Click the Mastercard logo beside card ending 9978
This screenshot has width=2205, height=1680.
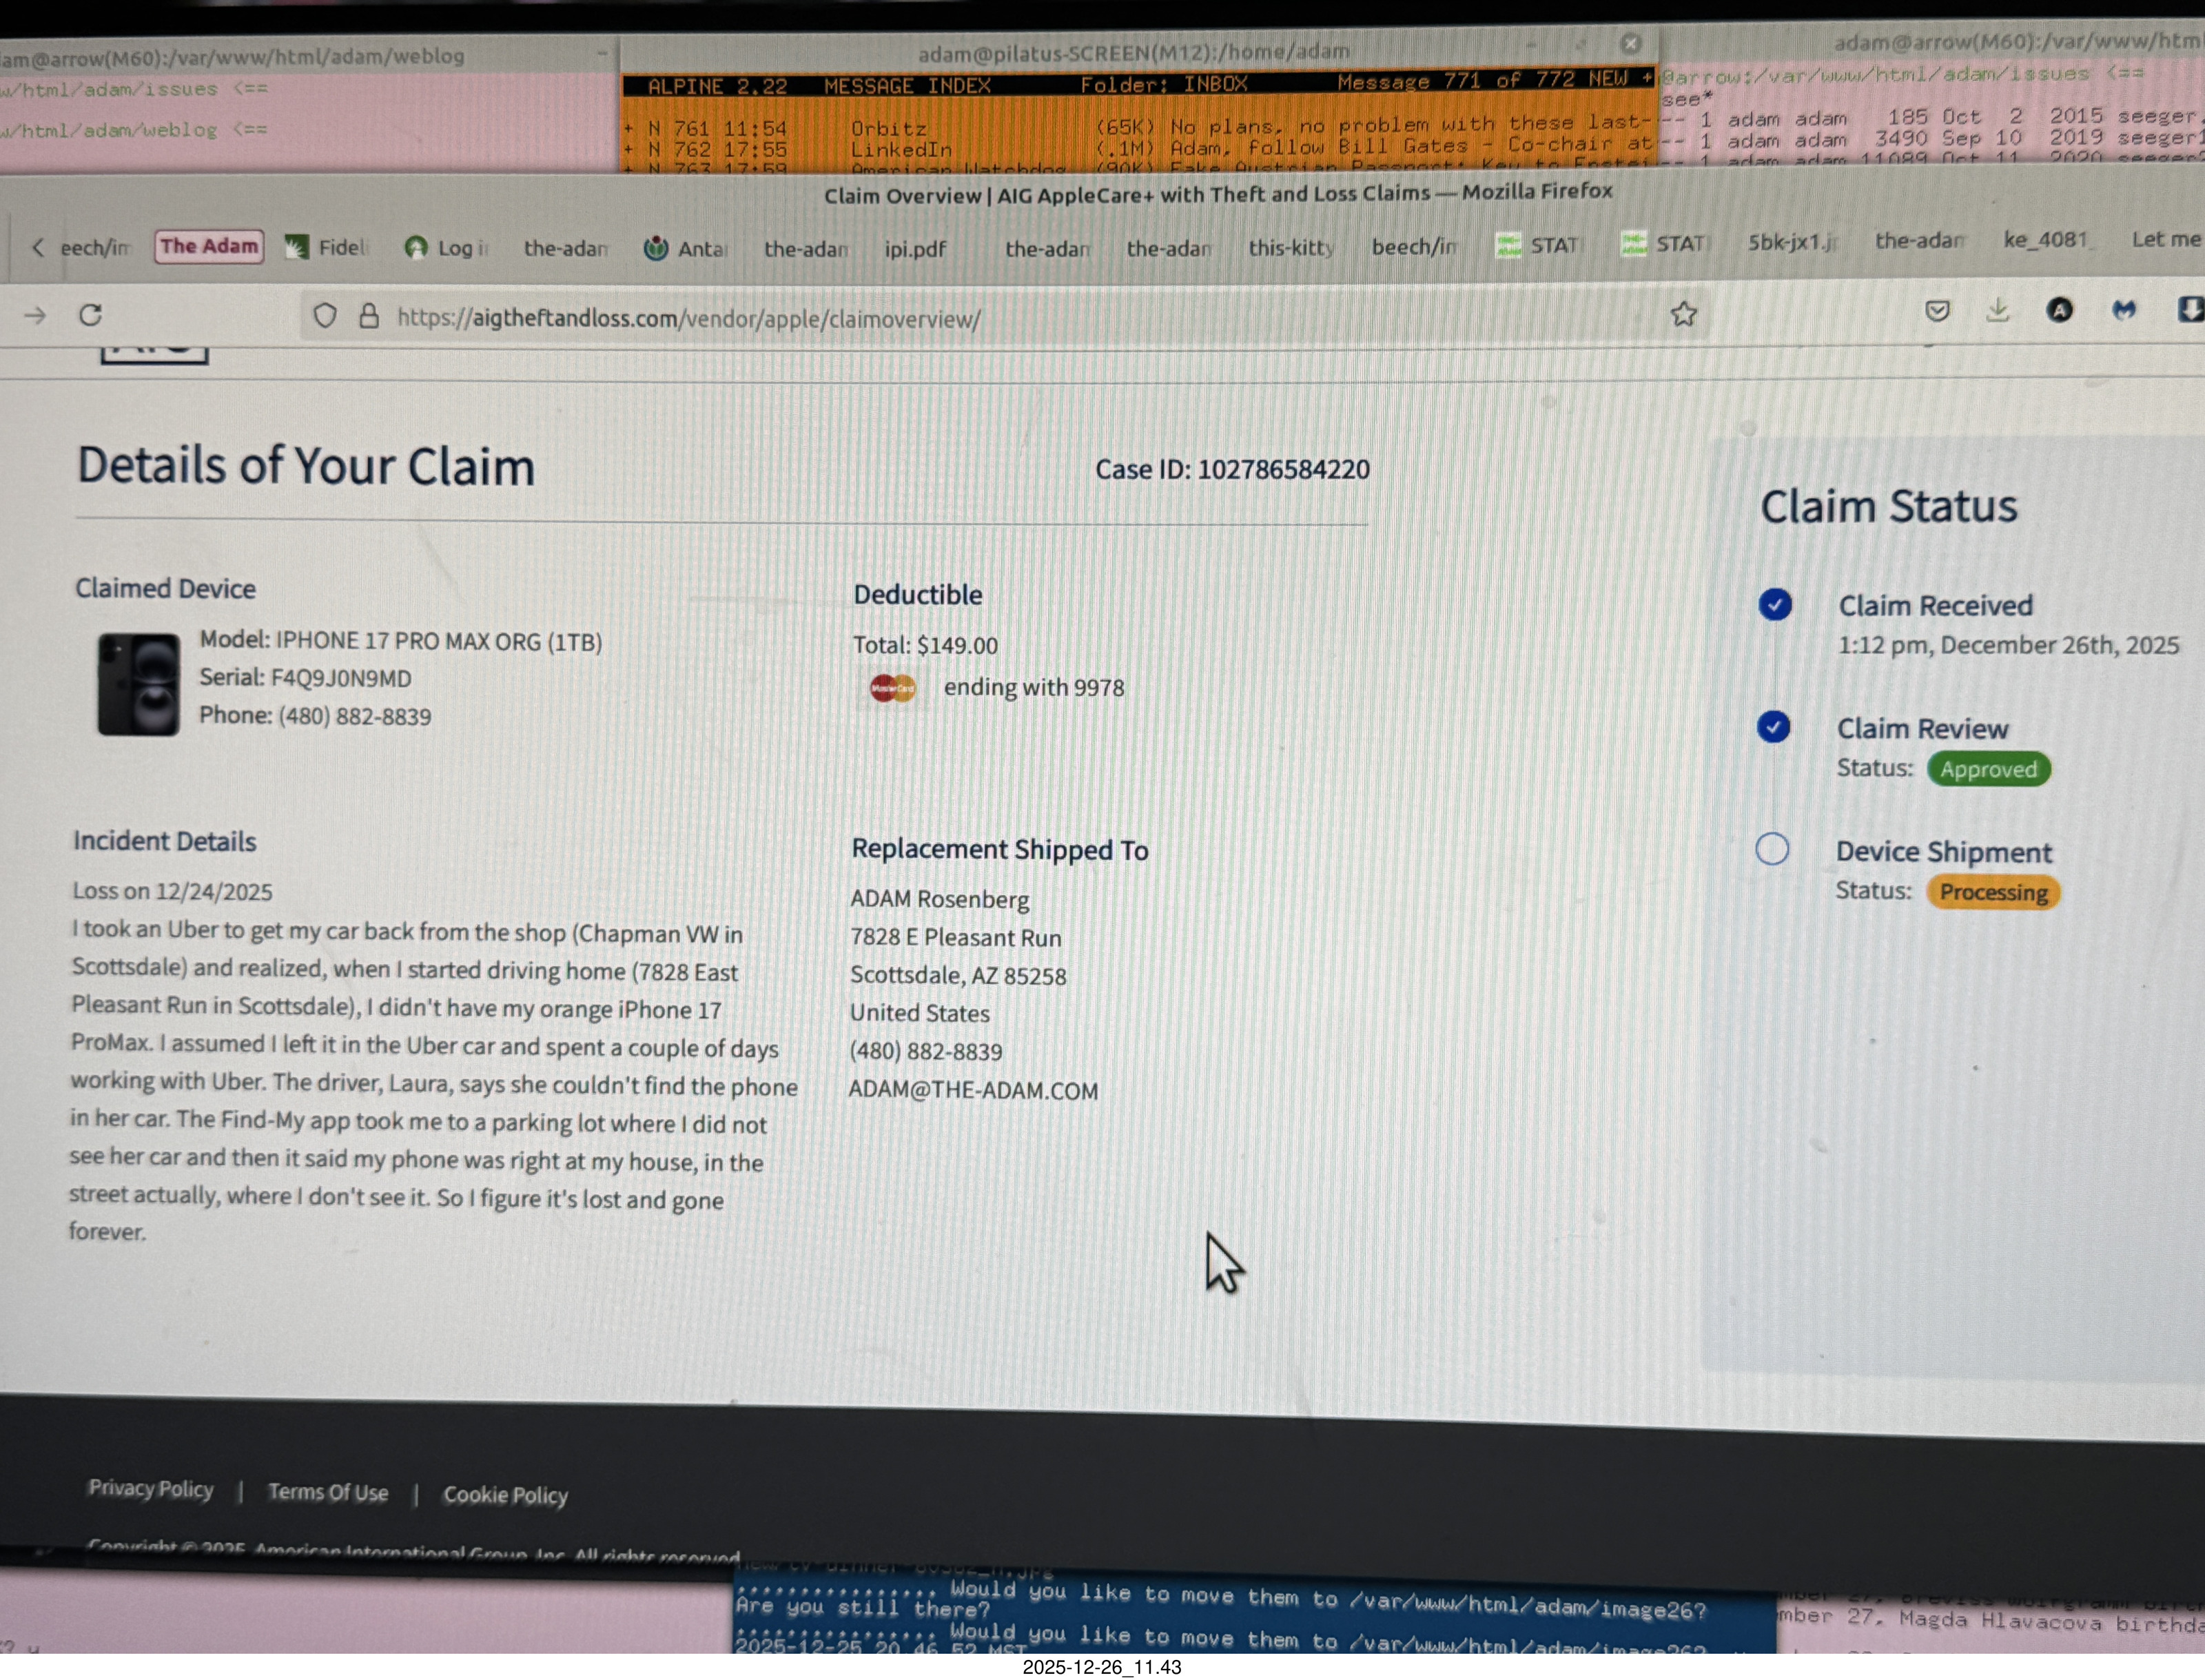(x=892, y=688)
